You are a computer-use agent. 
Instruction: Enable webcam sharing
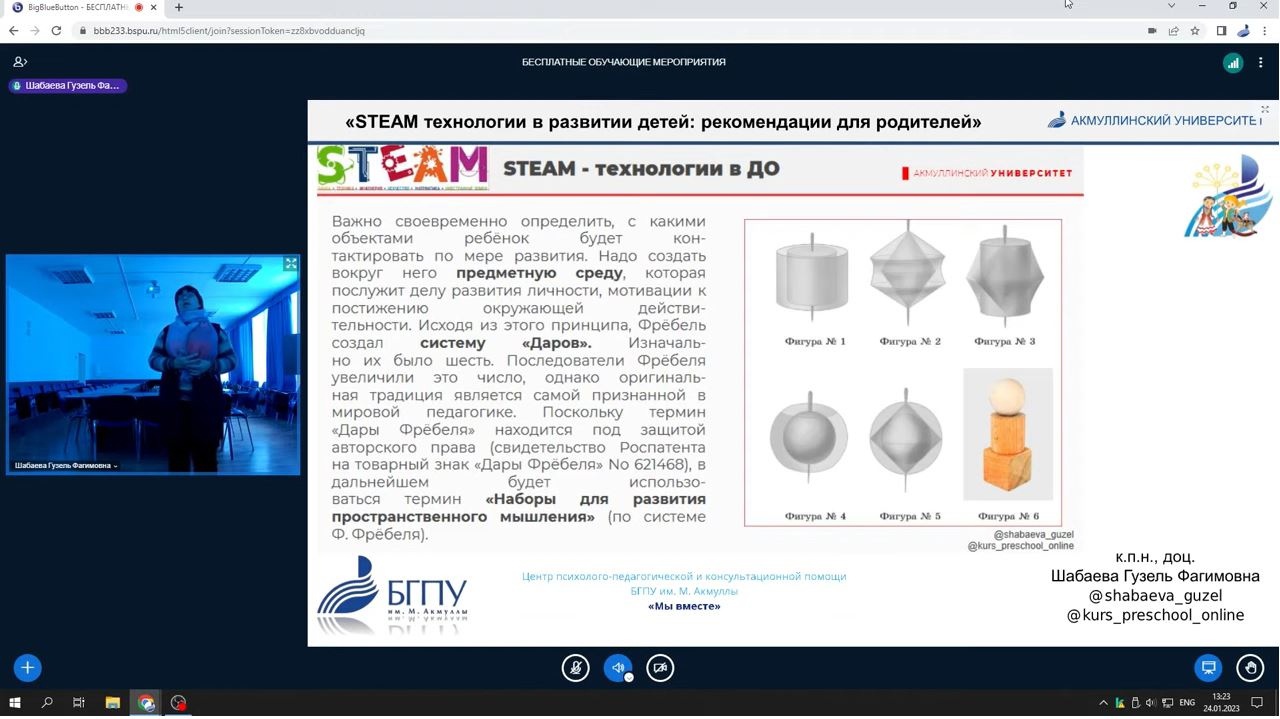(x=660, y=668)
